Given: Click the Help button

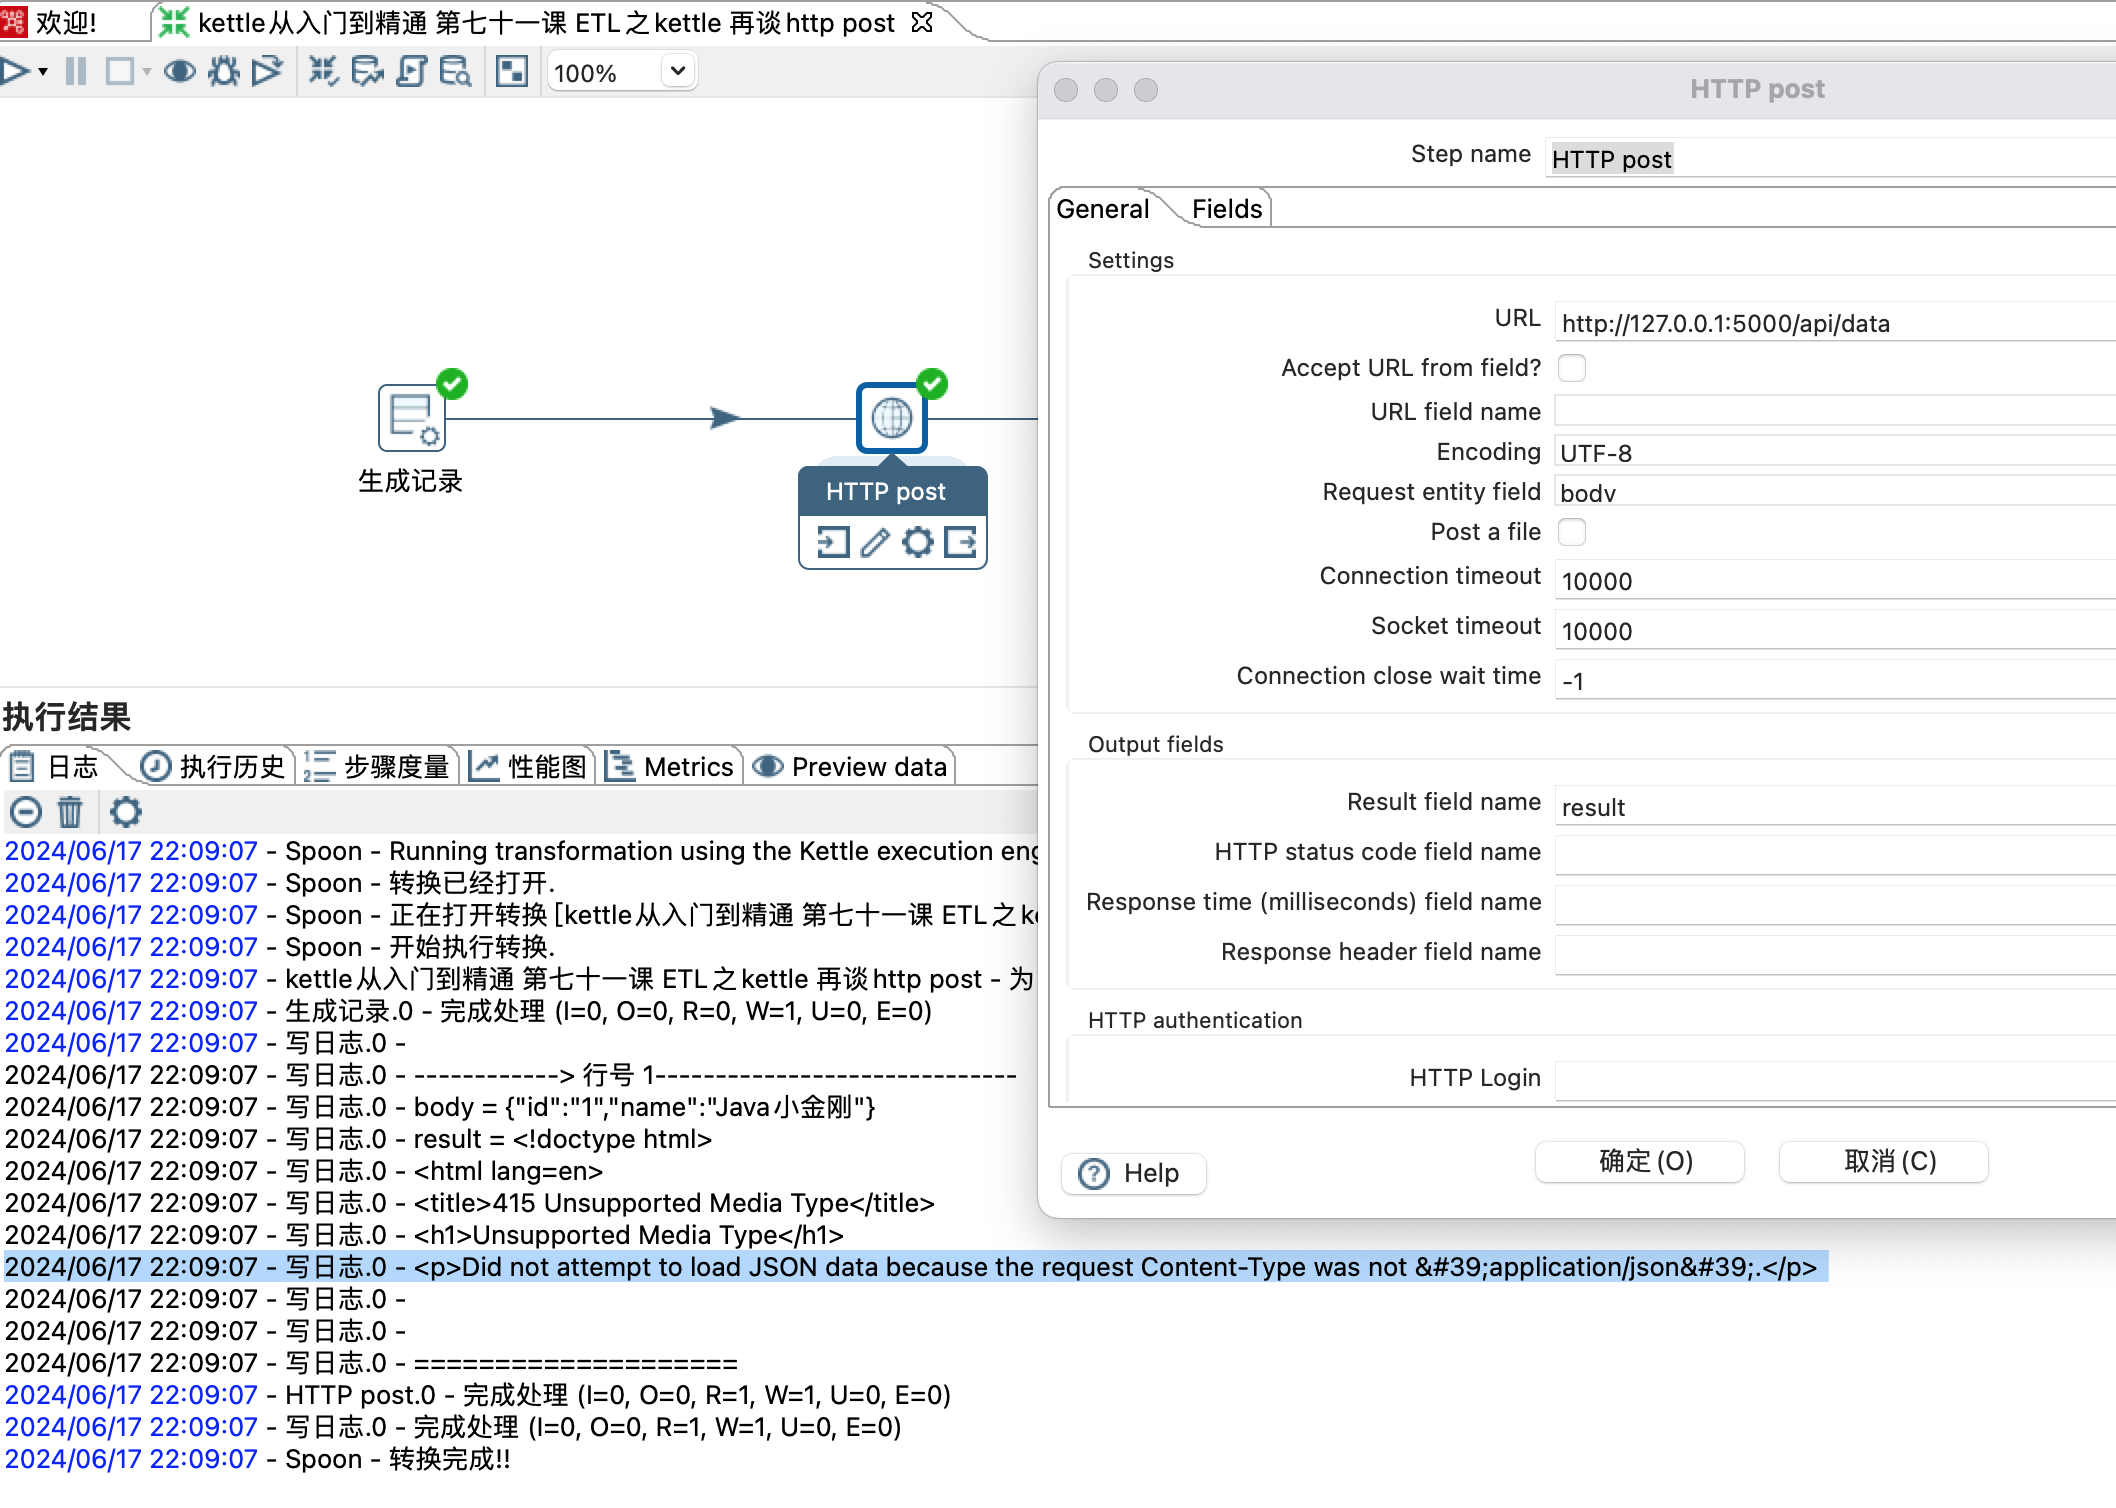Looking at the screenshot, I should (1133, 1173).
